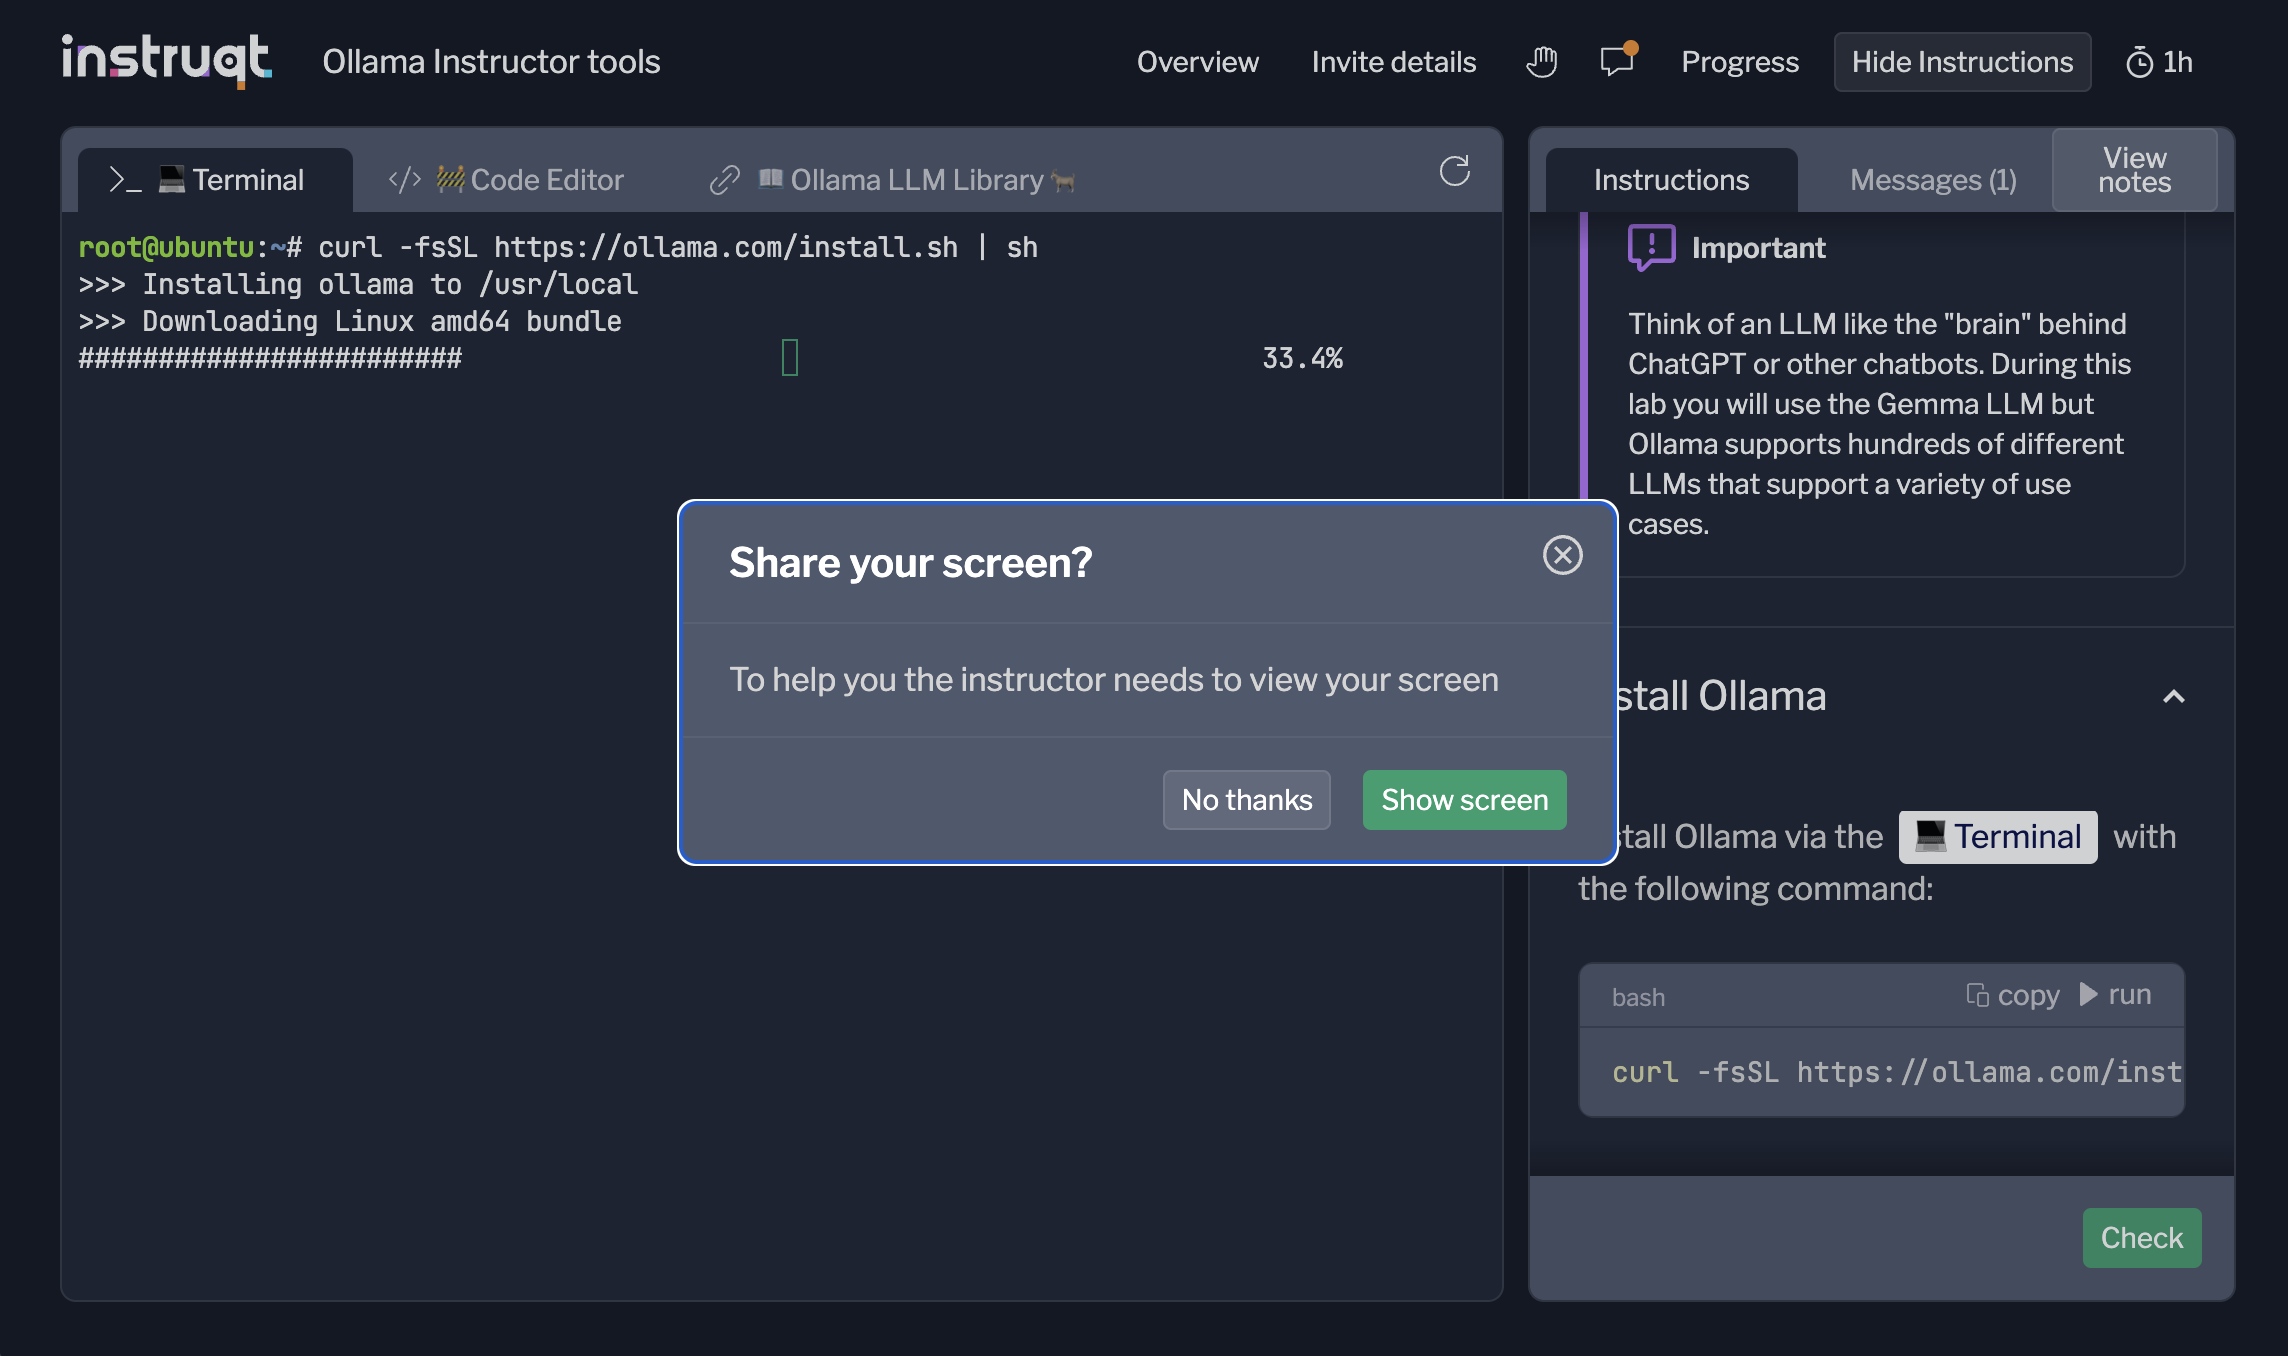Switch to the Code Editor tab
The width and height of the screenshot is (2288, 1356).
(x=507, y=180)
